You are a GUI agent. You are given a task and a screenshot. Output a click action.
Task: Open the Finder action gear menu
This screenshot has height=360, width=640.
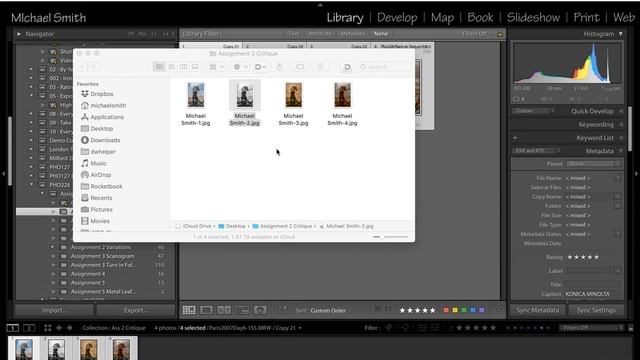coord(239,67)
